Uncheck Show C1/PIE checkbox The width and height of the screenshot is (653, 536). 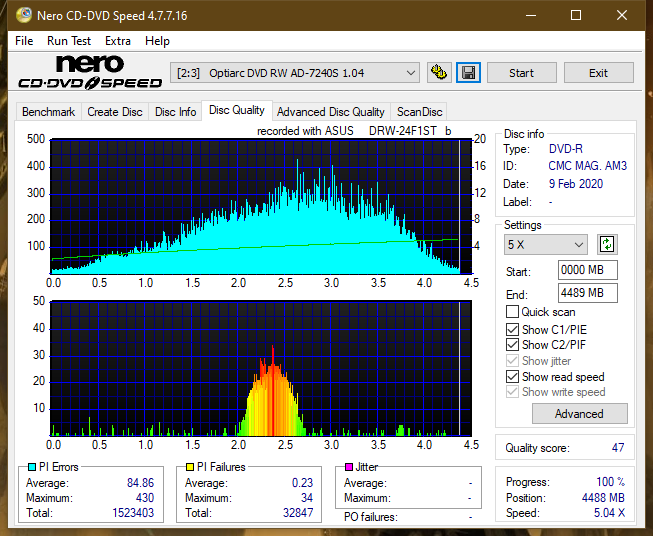point(512,329)
